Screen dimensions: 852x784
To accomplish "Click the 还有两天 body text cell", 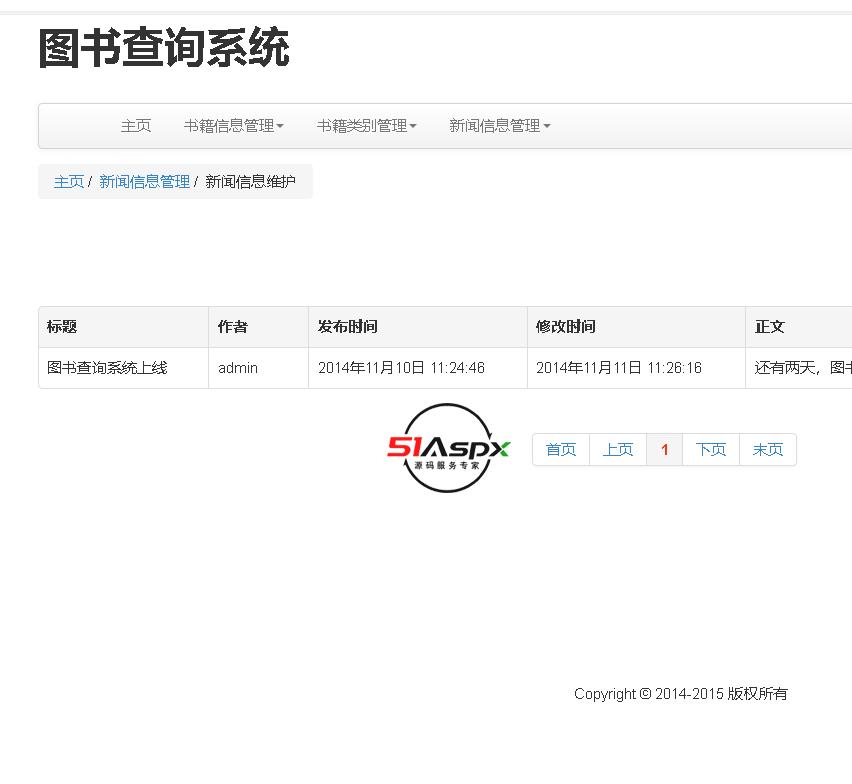I will coord(799,368).
